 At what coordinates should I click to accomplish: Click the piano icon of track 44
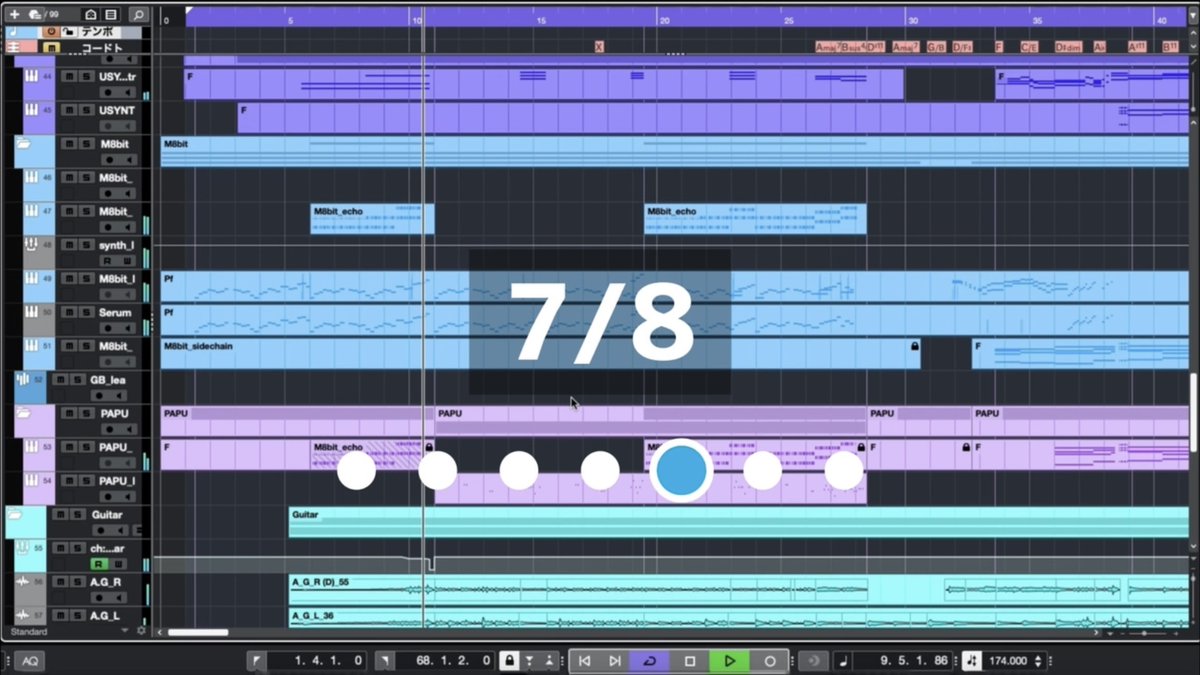[32, 76]
